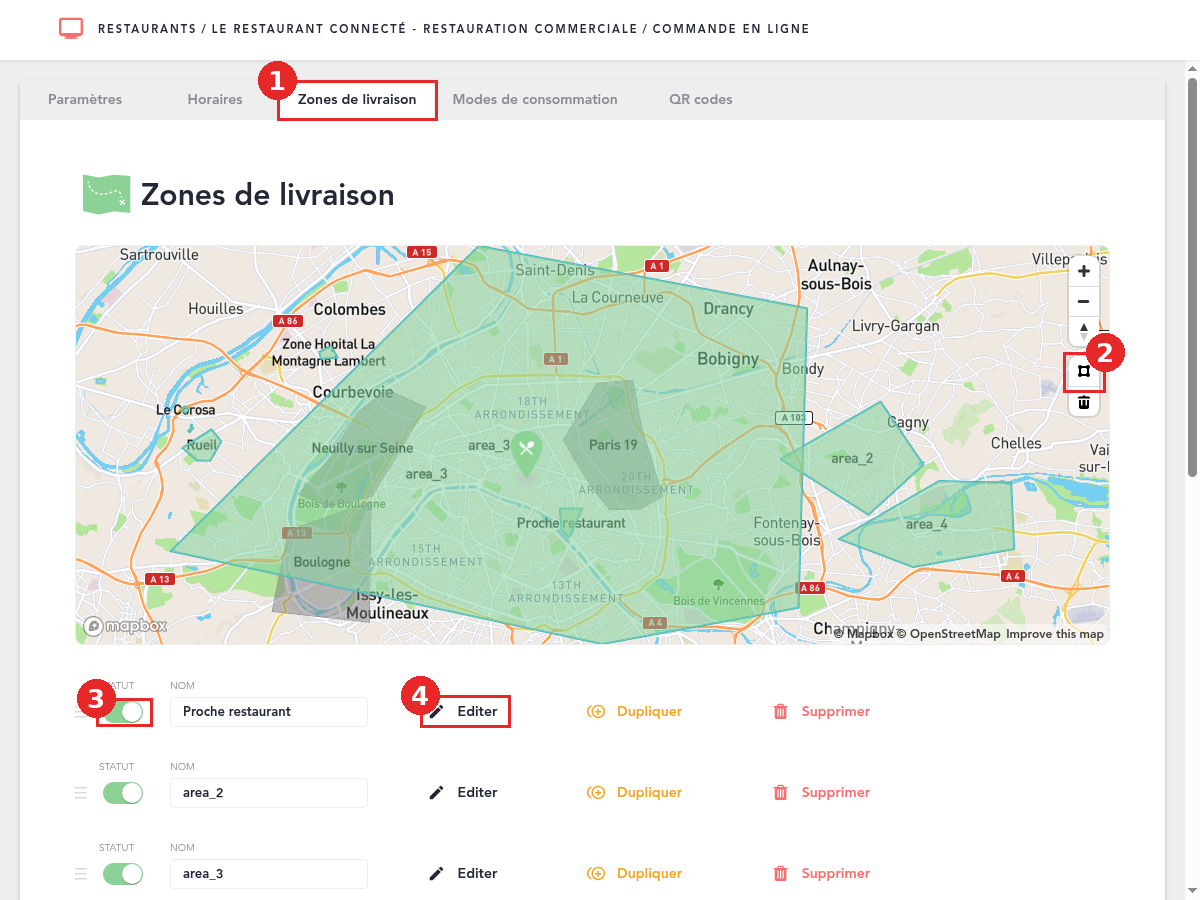Turn off the area_3 status switch
Viewport: 1200px width, 900px height.
click(x=123, y=874)
